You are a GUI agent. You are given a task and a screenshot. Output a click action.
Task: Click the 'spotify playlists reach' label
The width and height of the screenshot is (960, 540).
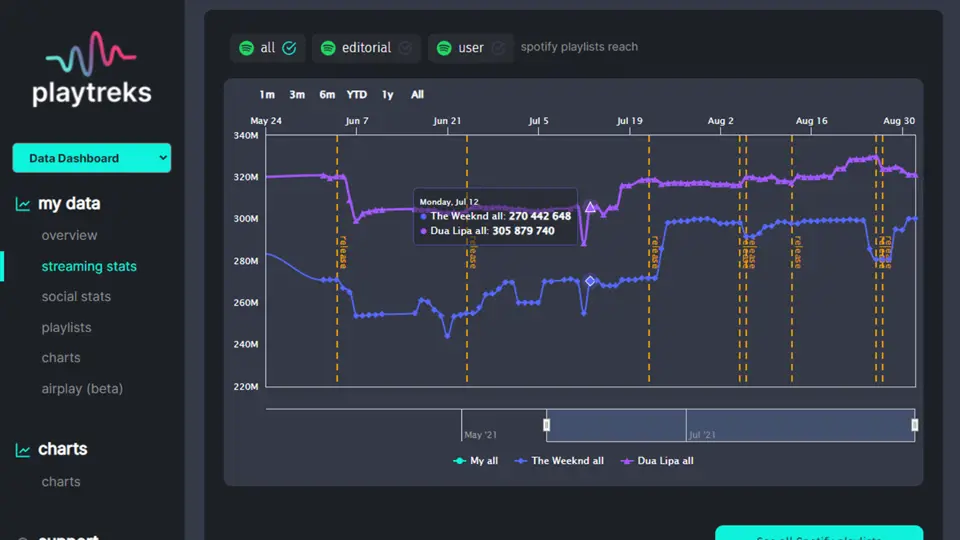tap(579, 47)
